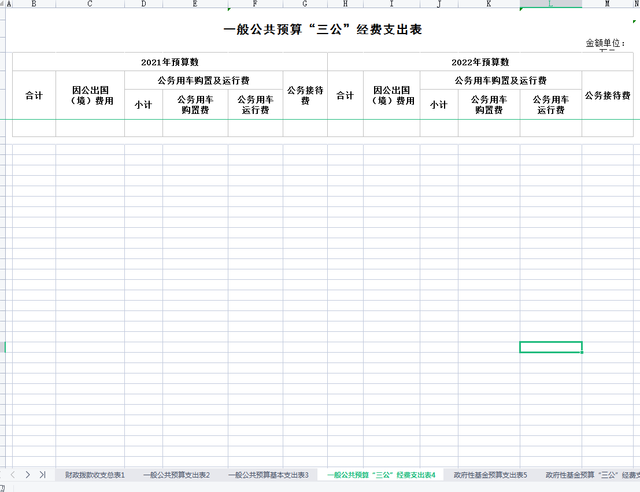640x492 pixels.
Task: Click the next sheet navigation arrow
Action: 28,474
